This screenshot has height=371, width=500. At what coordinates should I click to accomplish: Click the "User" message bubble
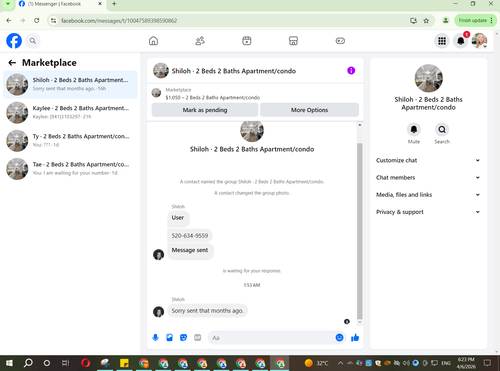(x=178, y=218)
